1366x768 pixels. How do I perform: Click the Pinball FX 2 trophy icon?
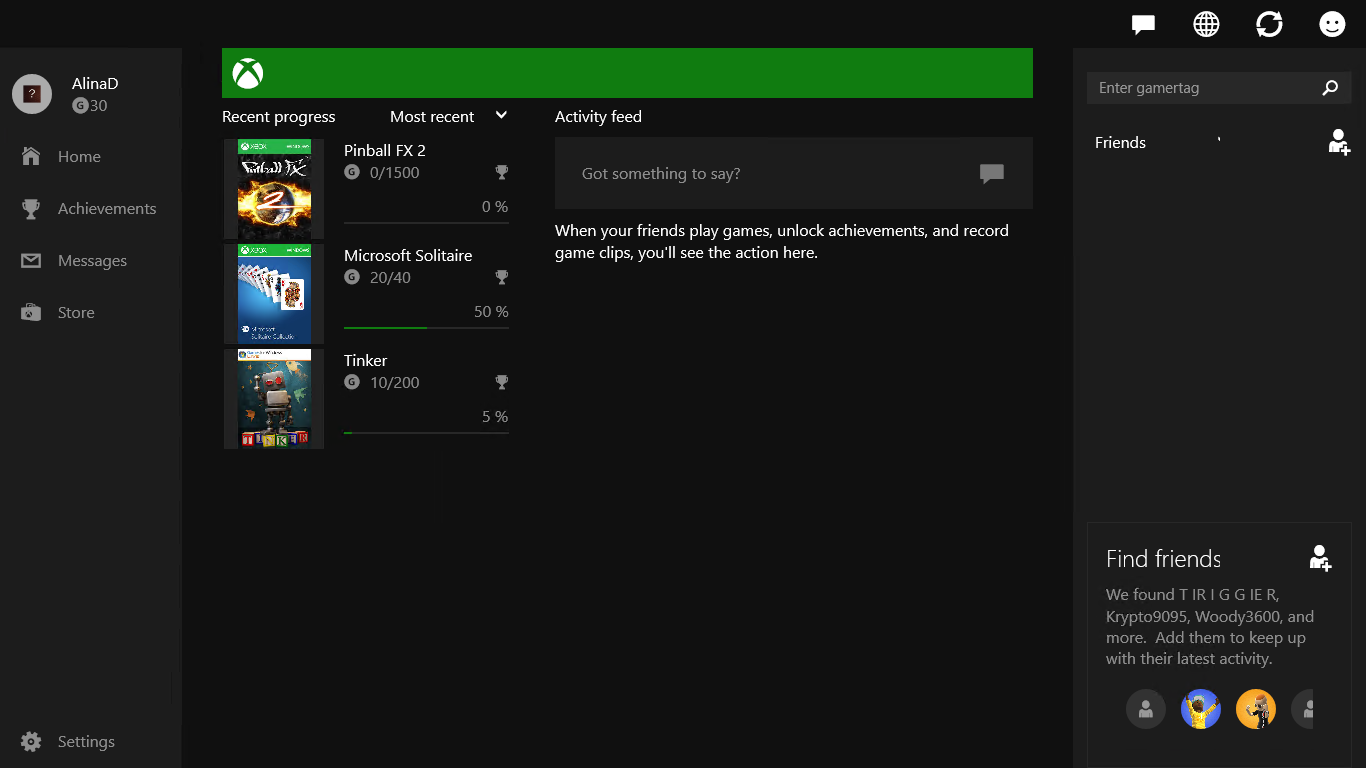(x=502, y=172)
